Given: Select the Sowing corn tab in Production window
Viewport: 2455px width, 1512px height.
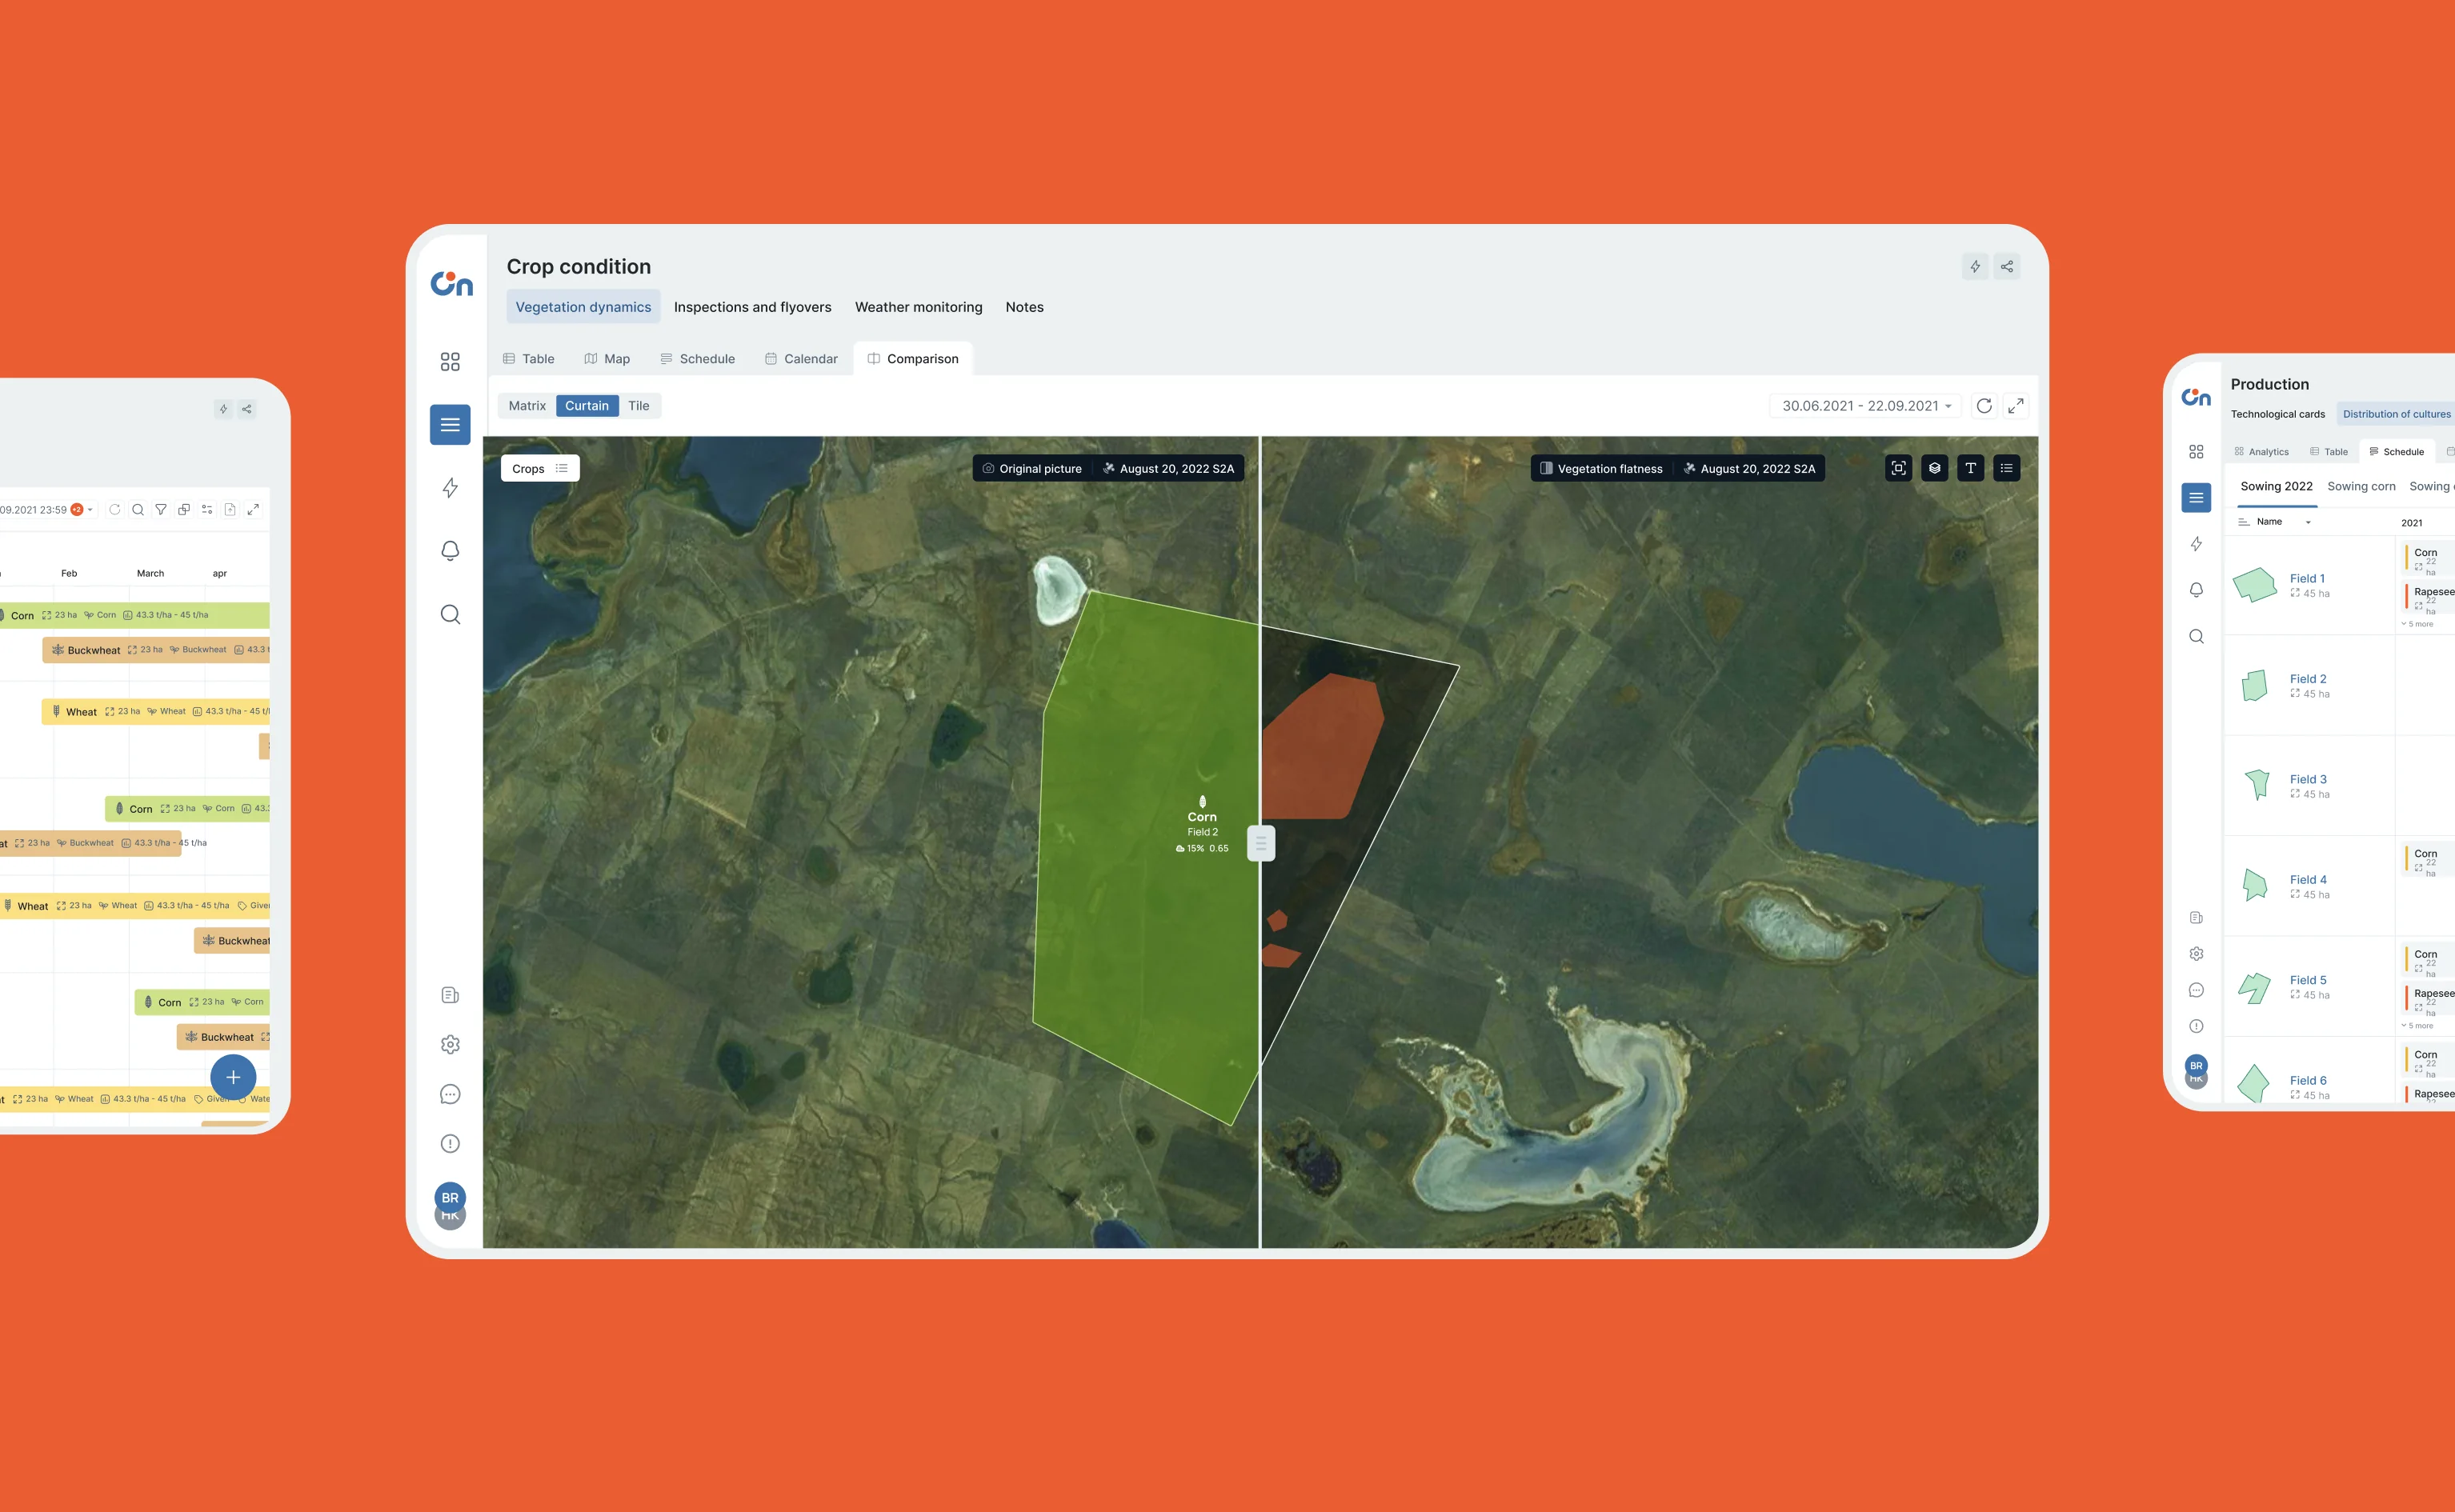Looking at the screenshot, I should coord(2361,487).
